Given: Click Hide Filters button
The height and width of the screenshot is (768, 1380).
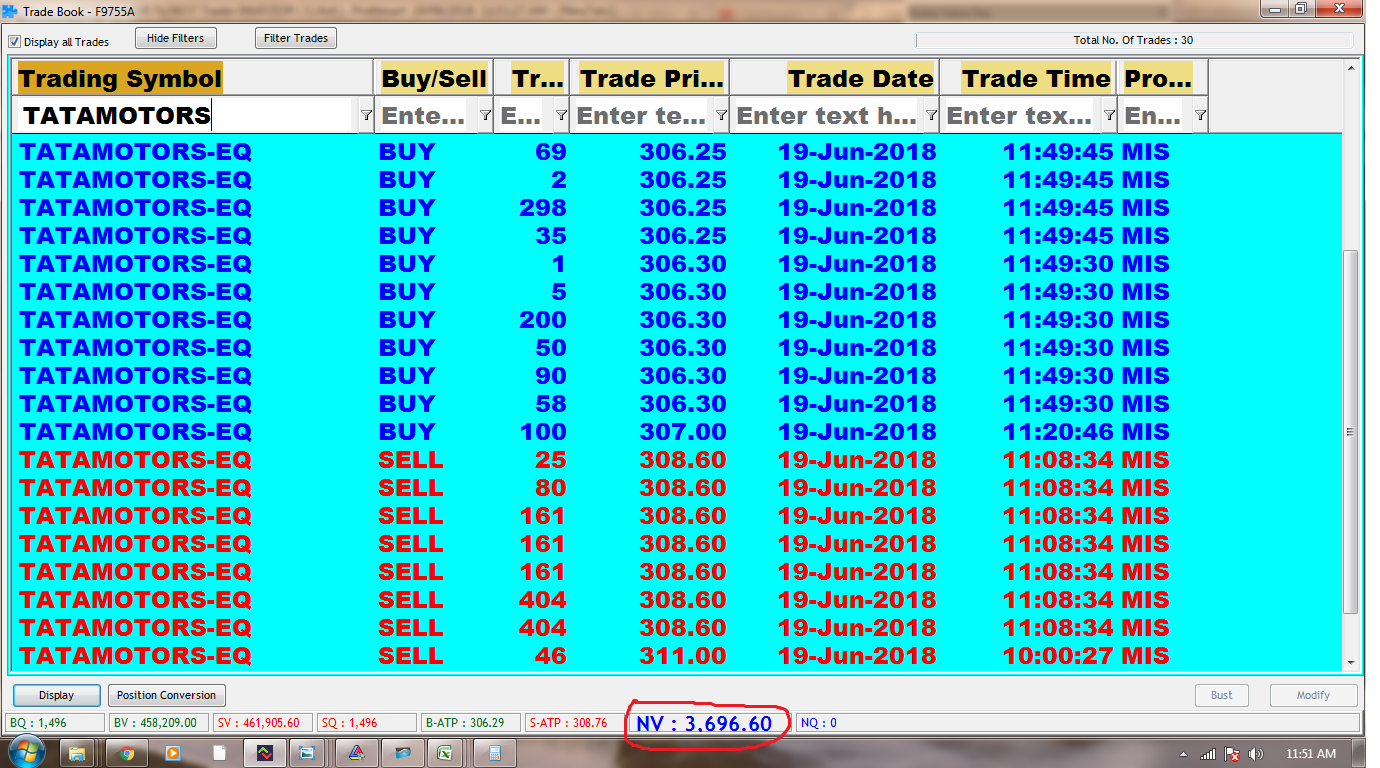Looking at the screenshot, I should [x=175, y=38].
